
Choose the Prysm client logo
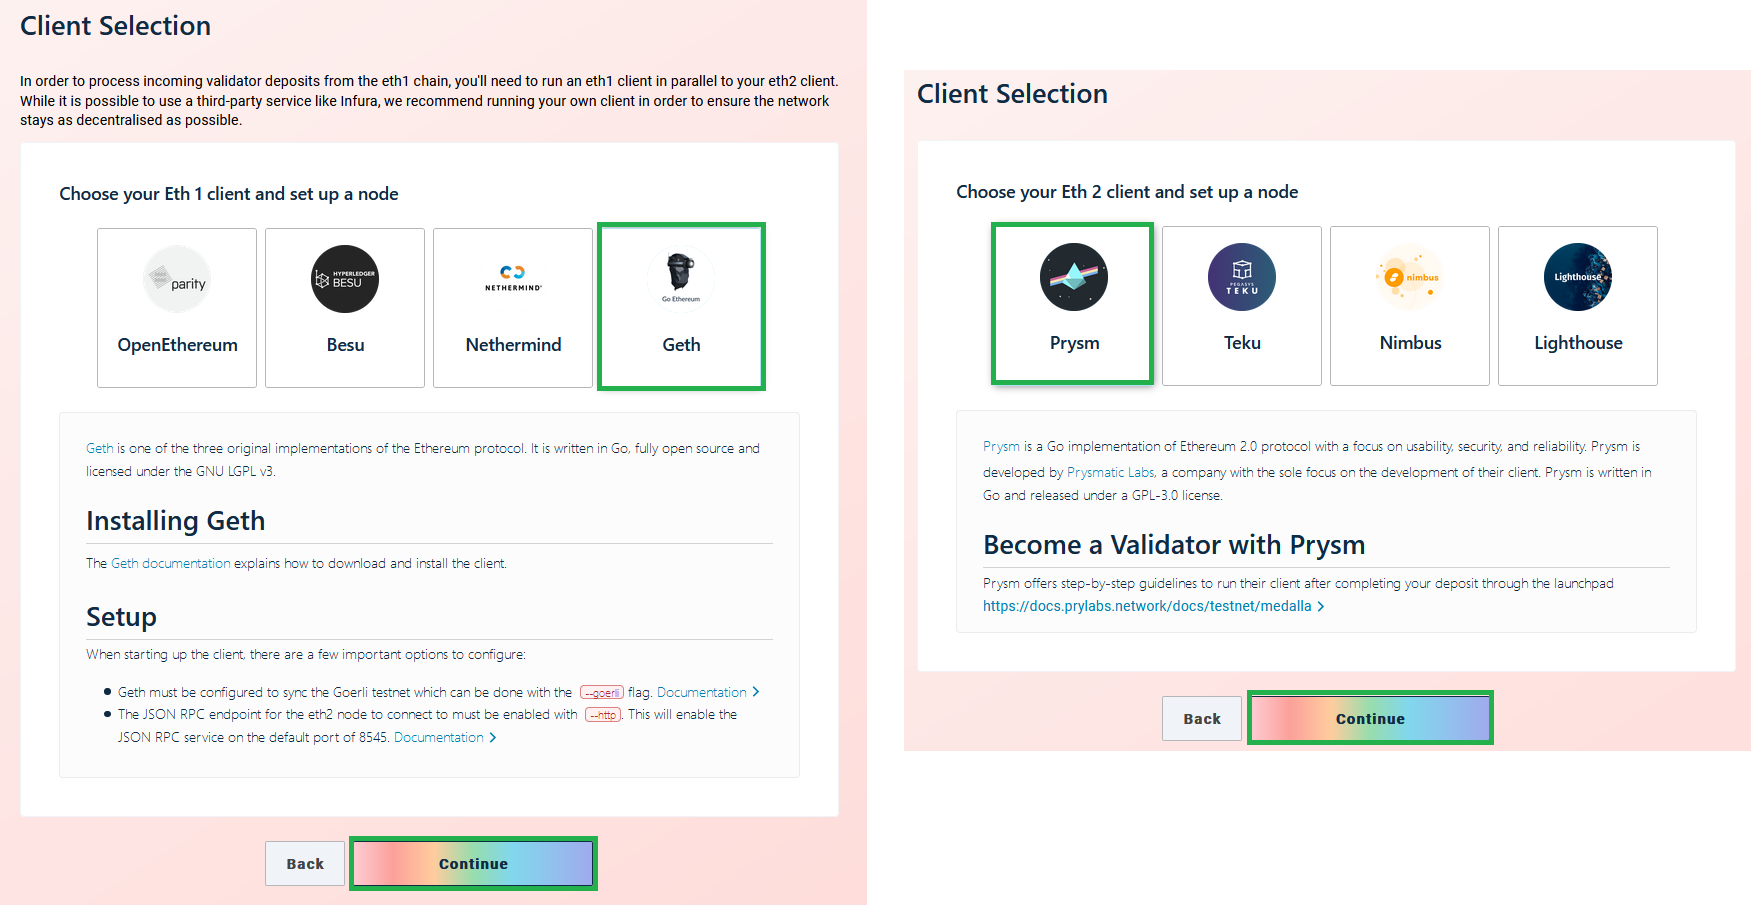[1074, 277]
